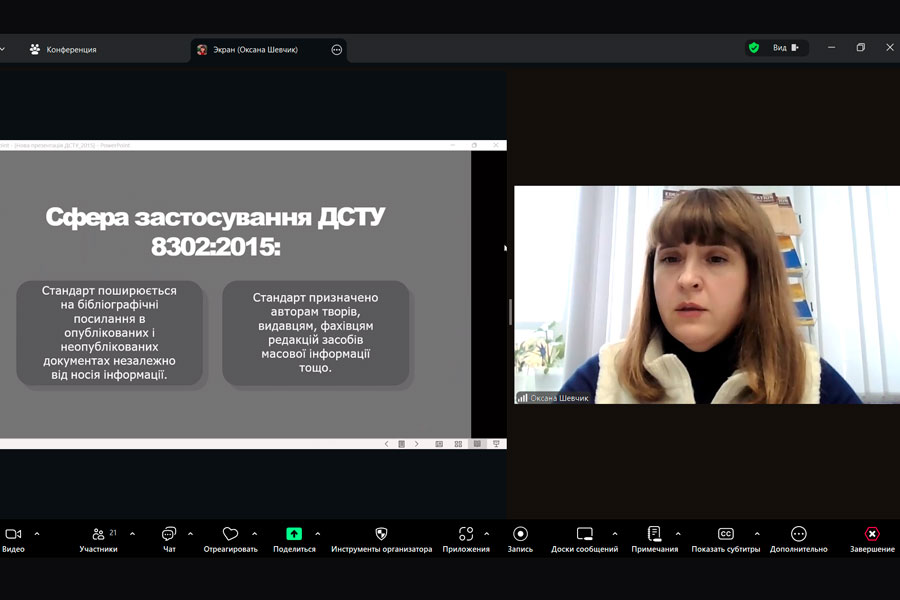
Task: Click the Оксана Шевчик video thumbnail
Action: (707, 295)
